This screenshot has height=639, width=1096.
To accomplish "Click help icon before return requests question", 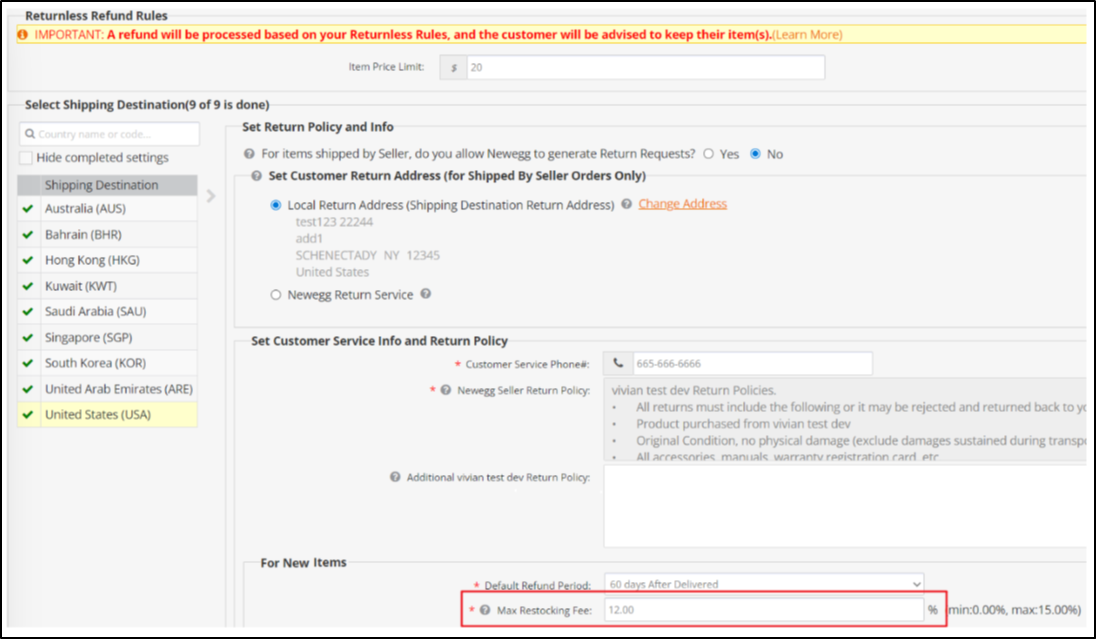I will point(249,154).
